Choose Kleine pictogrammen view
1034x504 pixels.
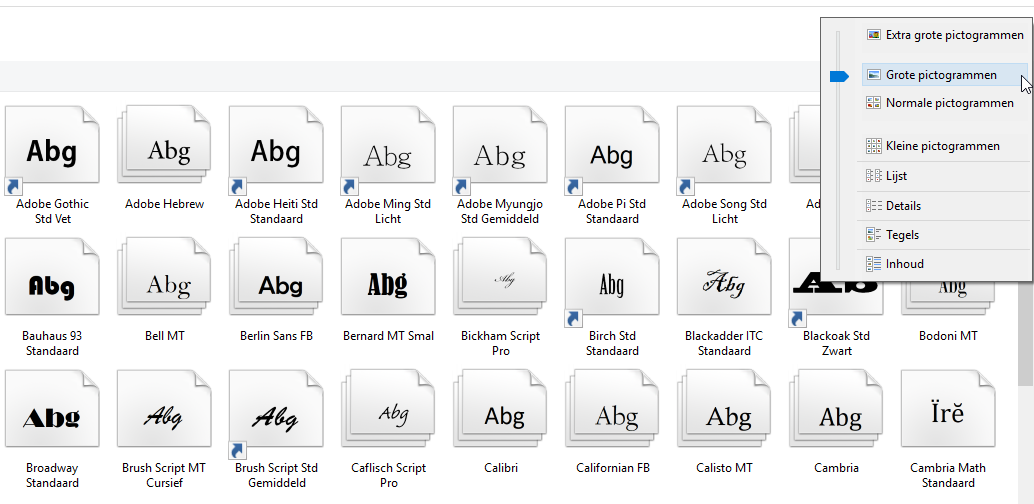click(945, 146)
